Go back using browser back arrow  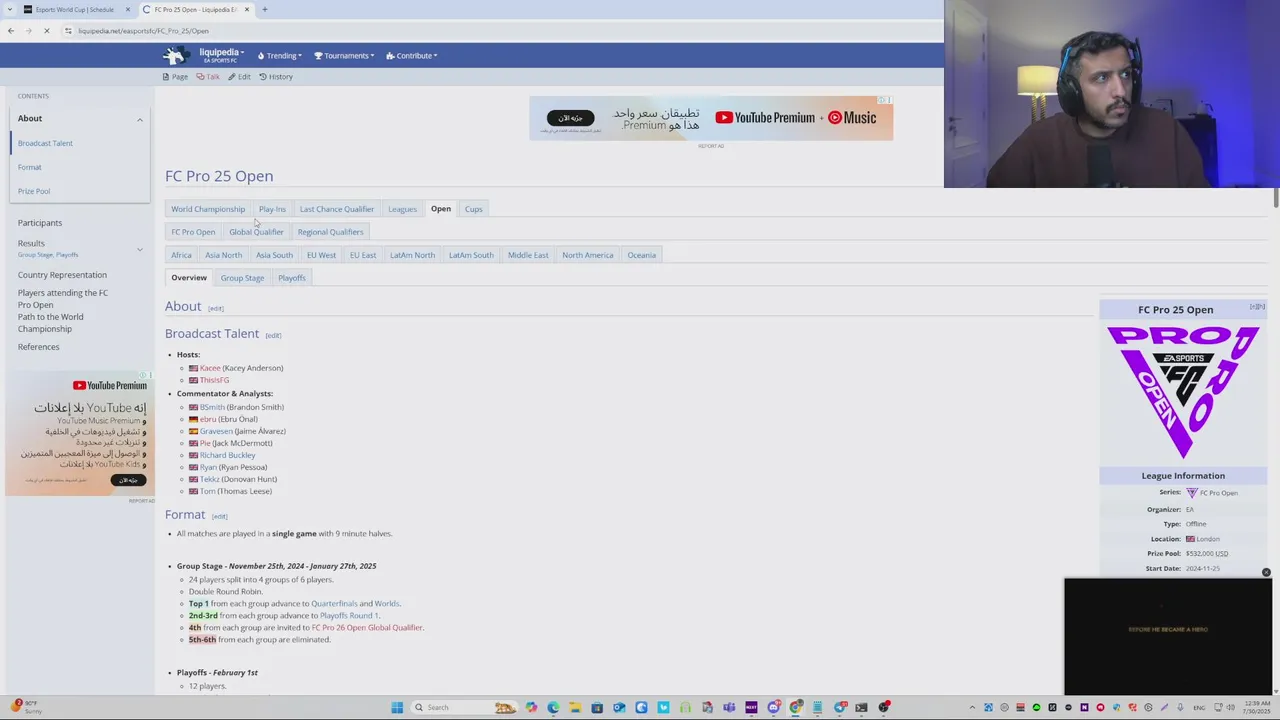[x=11, y=31]
